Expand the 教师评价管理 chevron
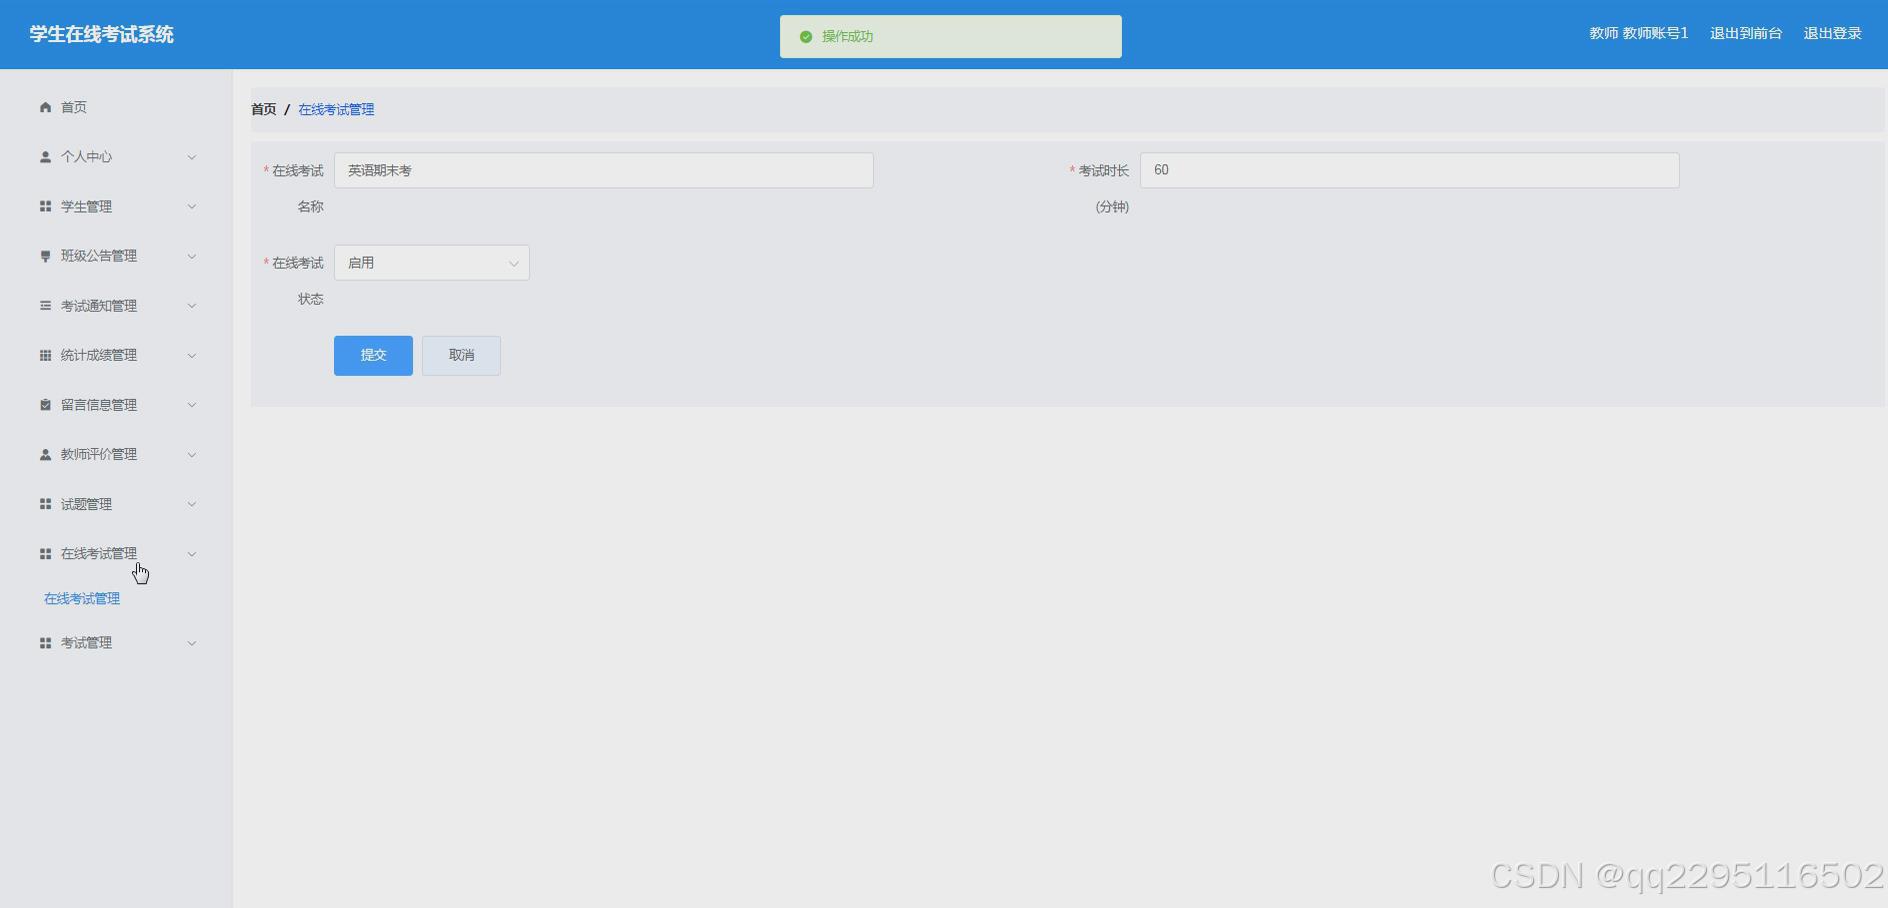Screen dimensions: 1888x908 192,454
